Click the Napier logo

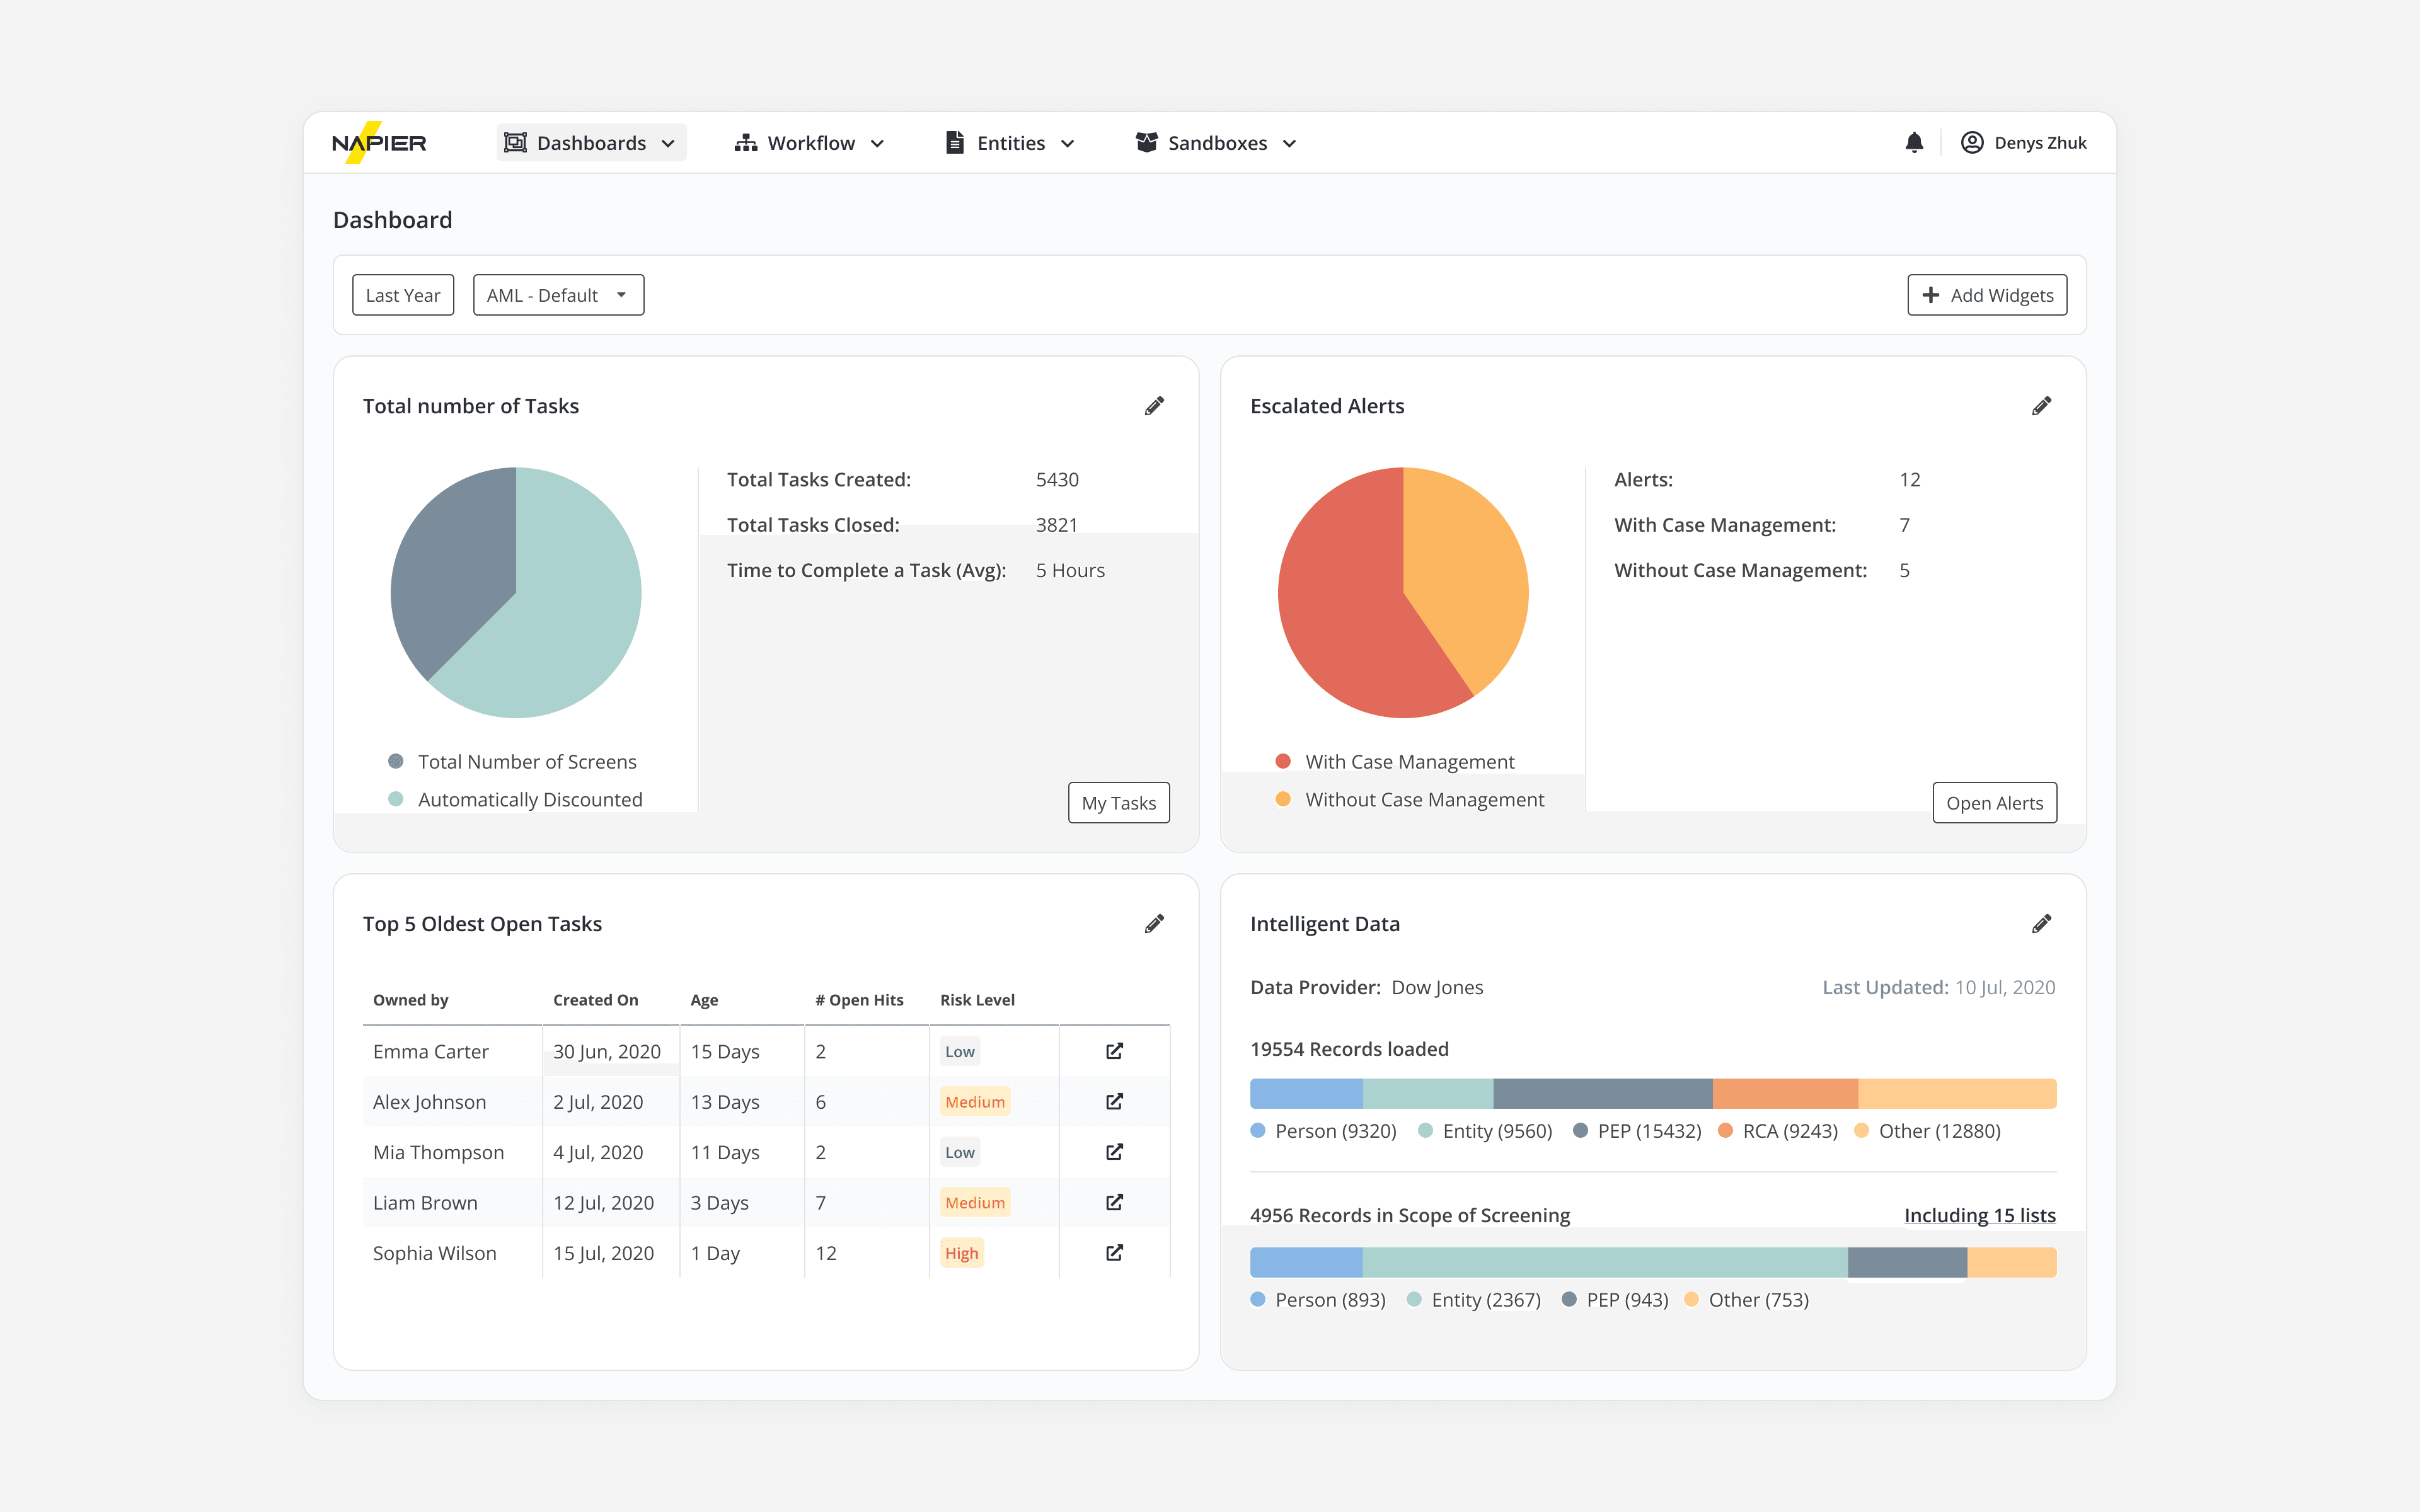tap(379, 143)
